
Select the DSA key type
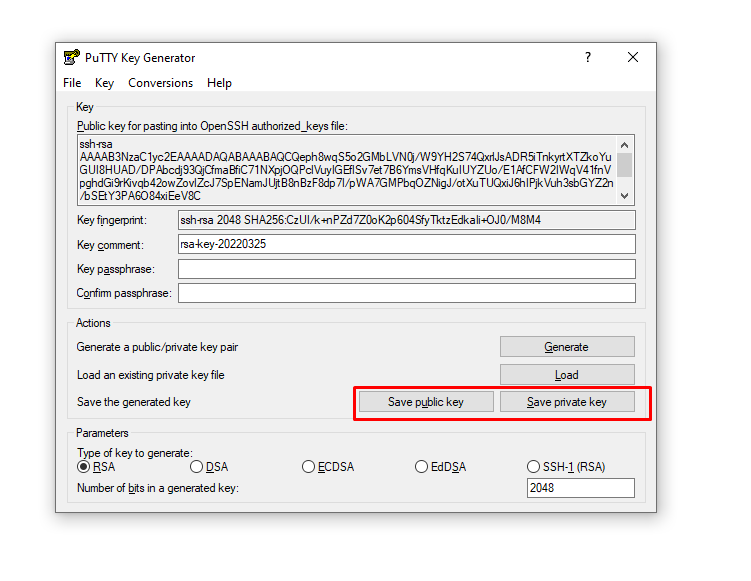[209, 467]
